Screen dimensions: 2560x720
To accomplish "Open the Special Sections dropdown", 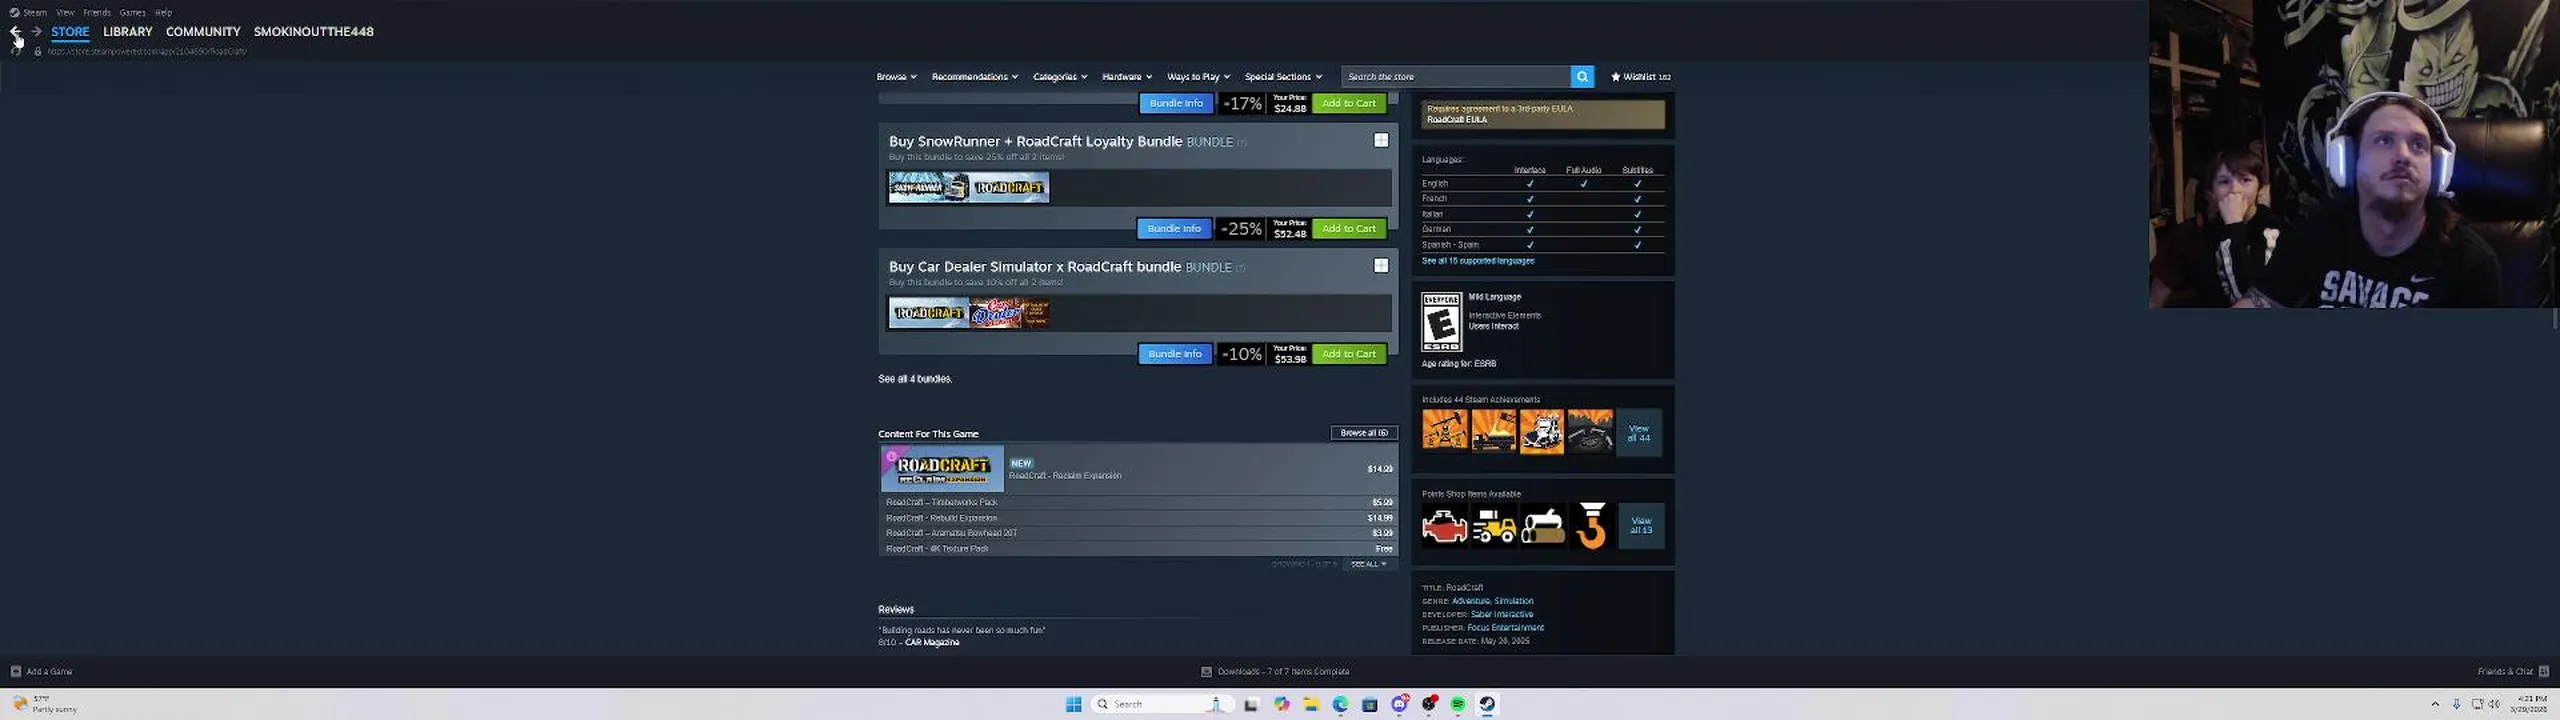I will click(1283, 76).
